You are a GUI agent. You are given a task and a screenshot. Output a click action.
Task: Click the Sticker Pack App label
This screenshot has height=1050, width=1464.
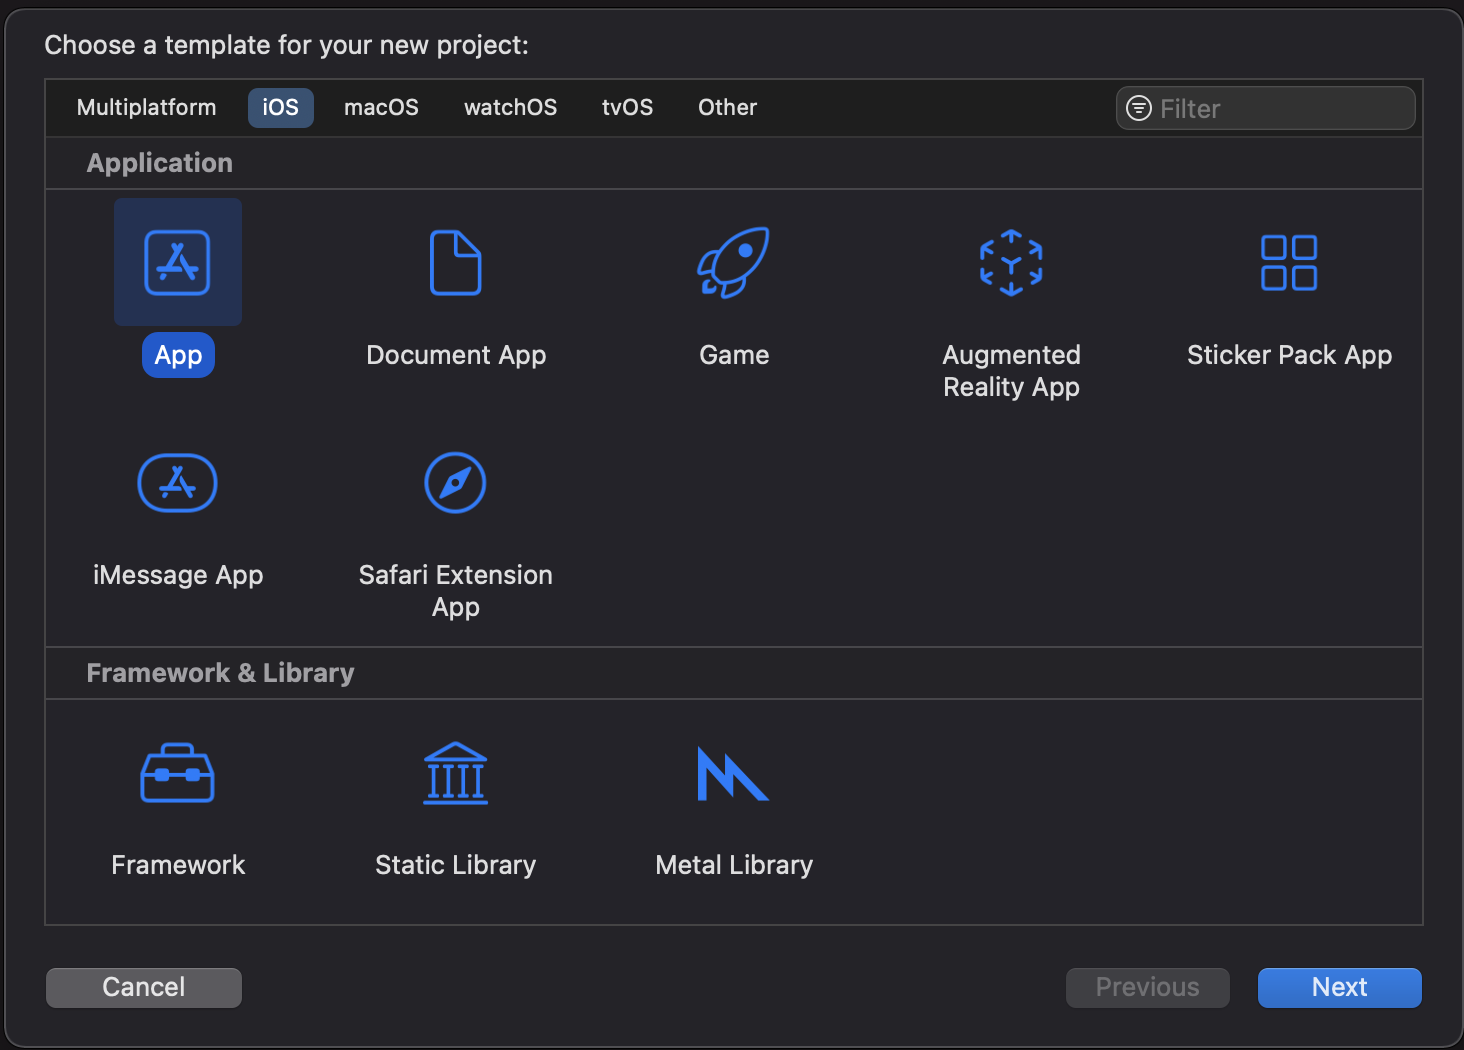tap(1289, 355)
